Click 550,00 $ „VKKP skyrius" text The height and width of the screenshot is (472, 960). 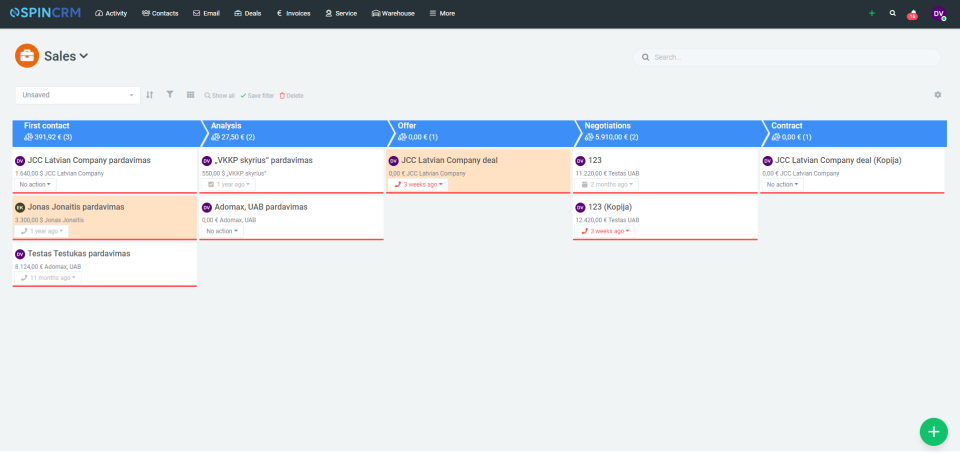[x=234, y=173]
